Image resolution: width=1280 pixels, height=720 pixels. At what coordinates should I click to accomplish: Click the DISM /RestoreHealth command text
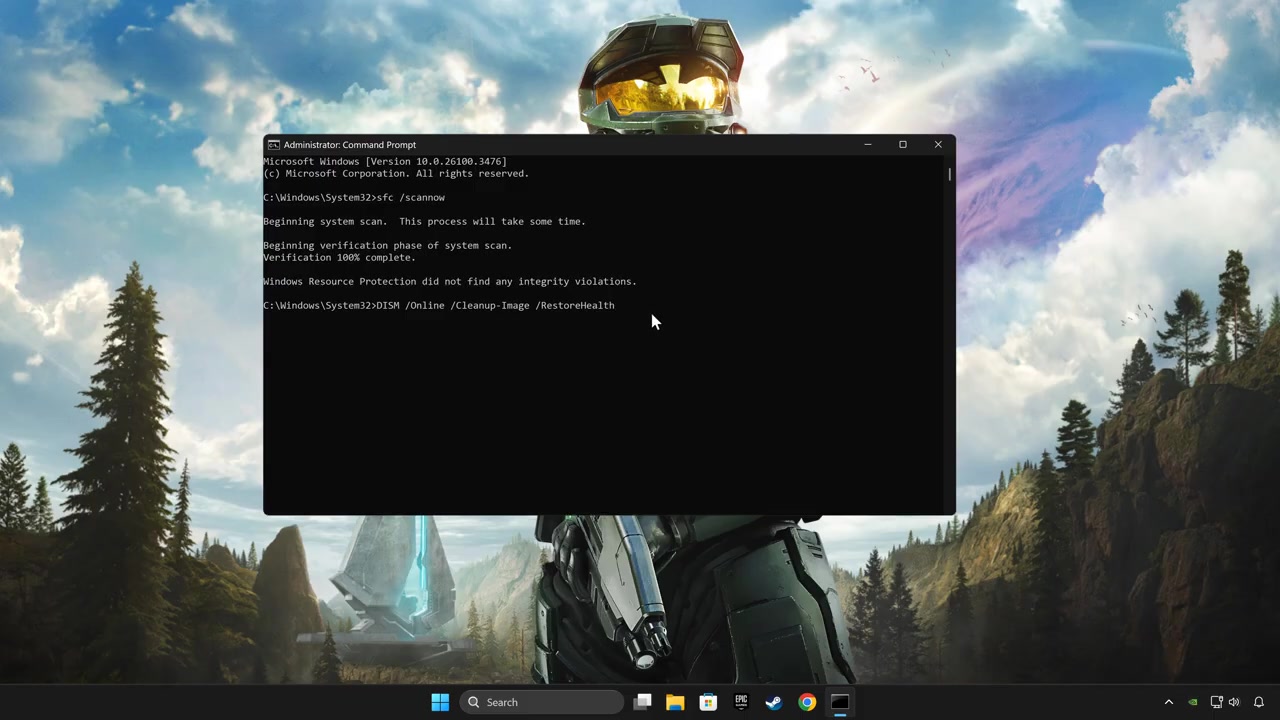(x=495, y=305)
